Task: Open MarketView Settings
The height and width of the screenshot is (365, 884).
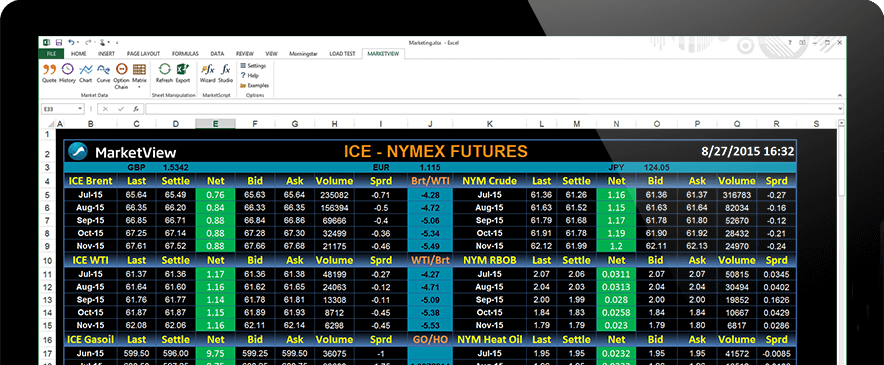Action: click(x=253, y=65)
